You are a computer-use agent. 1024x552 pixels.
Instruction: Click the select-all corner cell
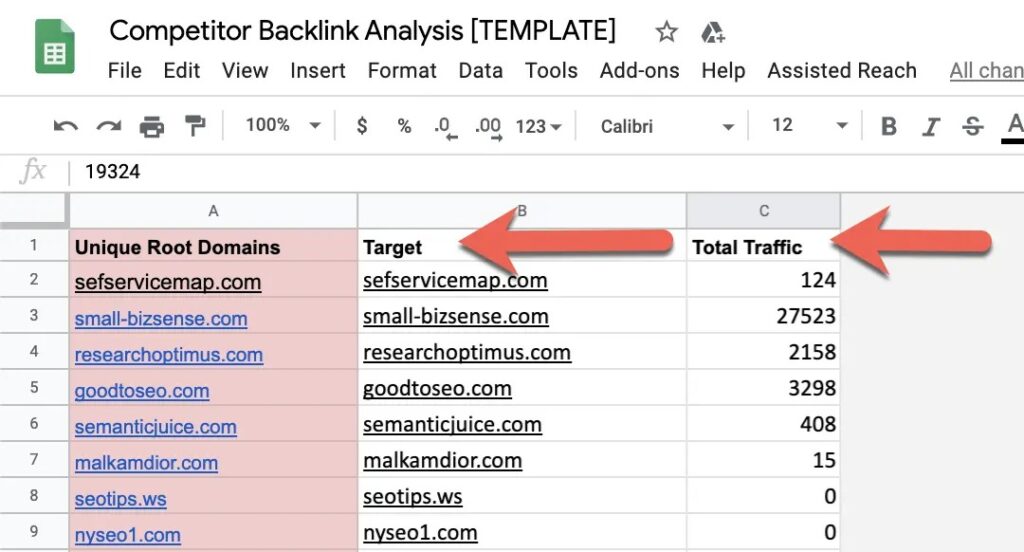(x=33, y=210)
